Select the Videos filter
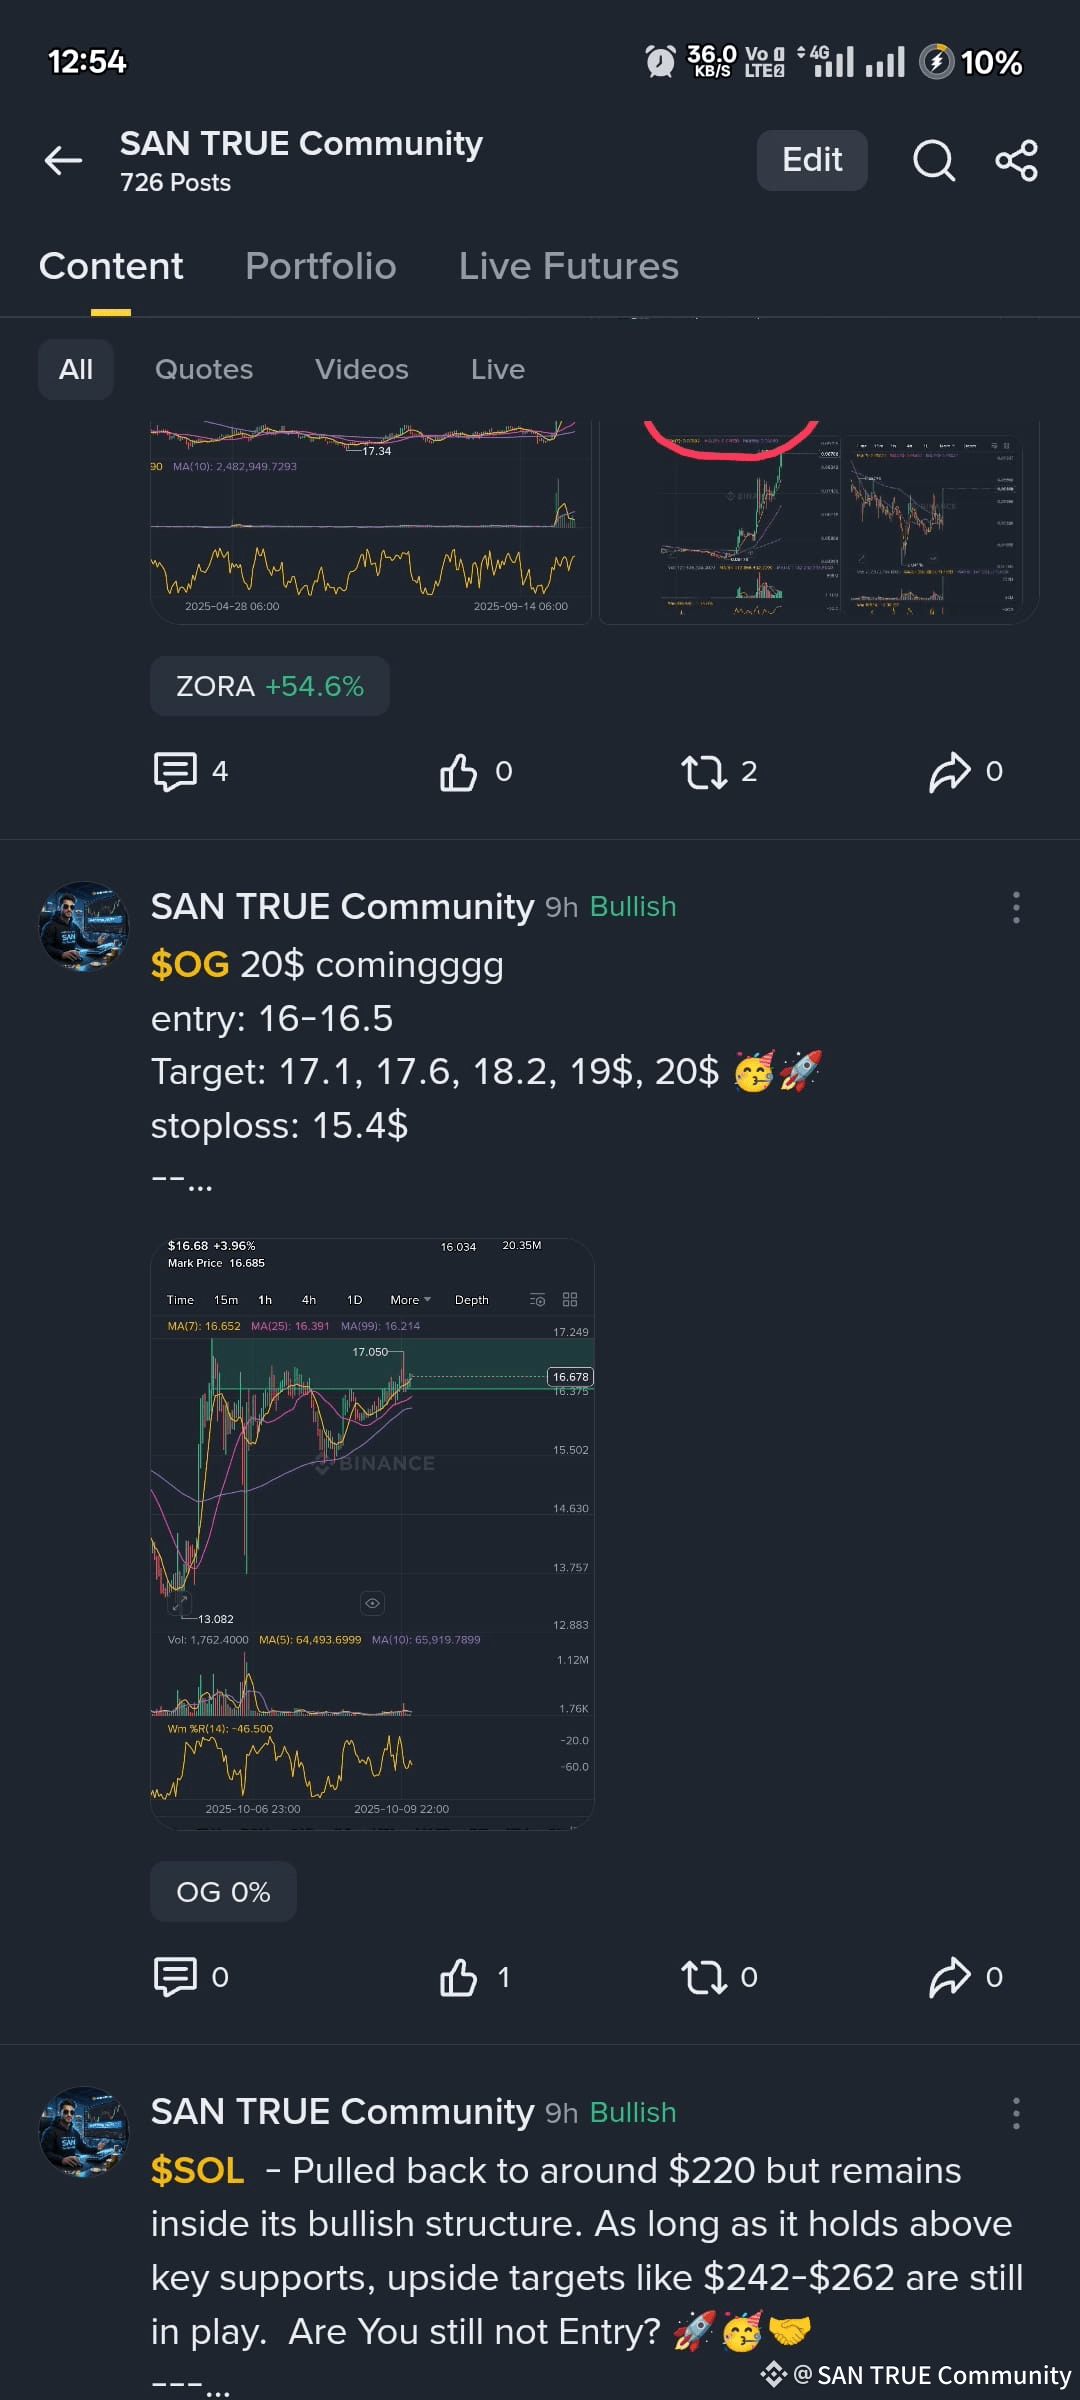This screenshot has width=1080, height=2400. pos(362,369)
